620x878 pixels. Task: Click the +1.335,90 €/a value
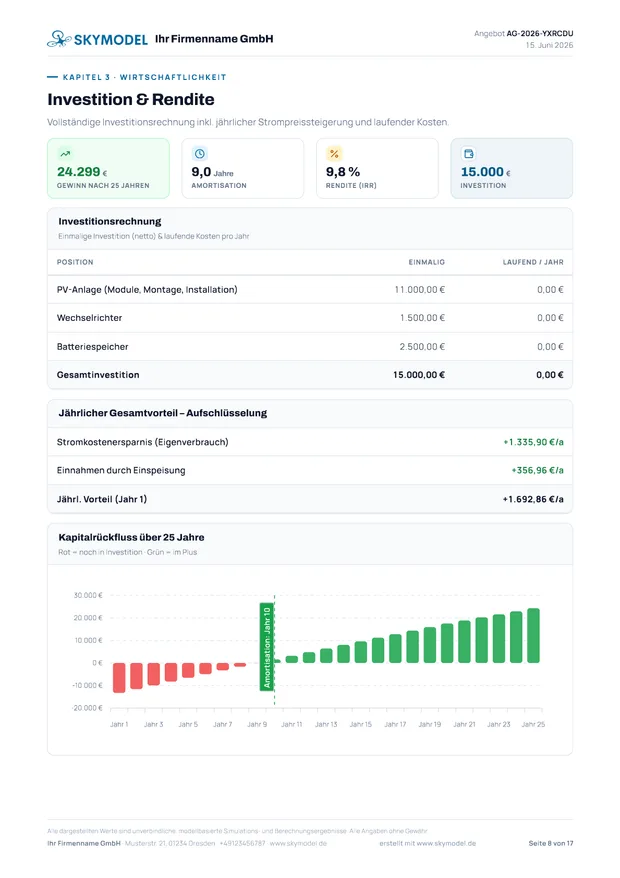533,442
